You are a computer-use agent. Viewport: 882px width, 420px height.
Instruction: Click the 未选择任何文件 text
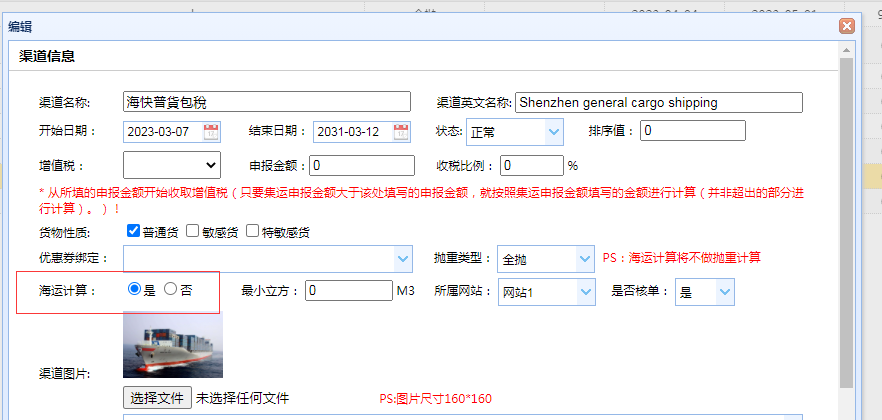pos(242,399)
